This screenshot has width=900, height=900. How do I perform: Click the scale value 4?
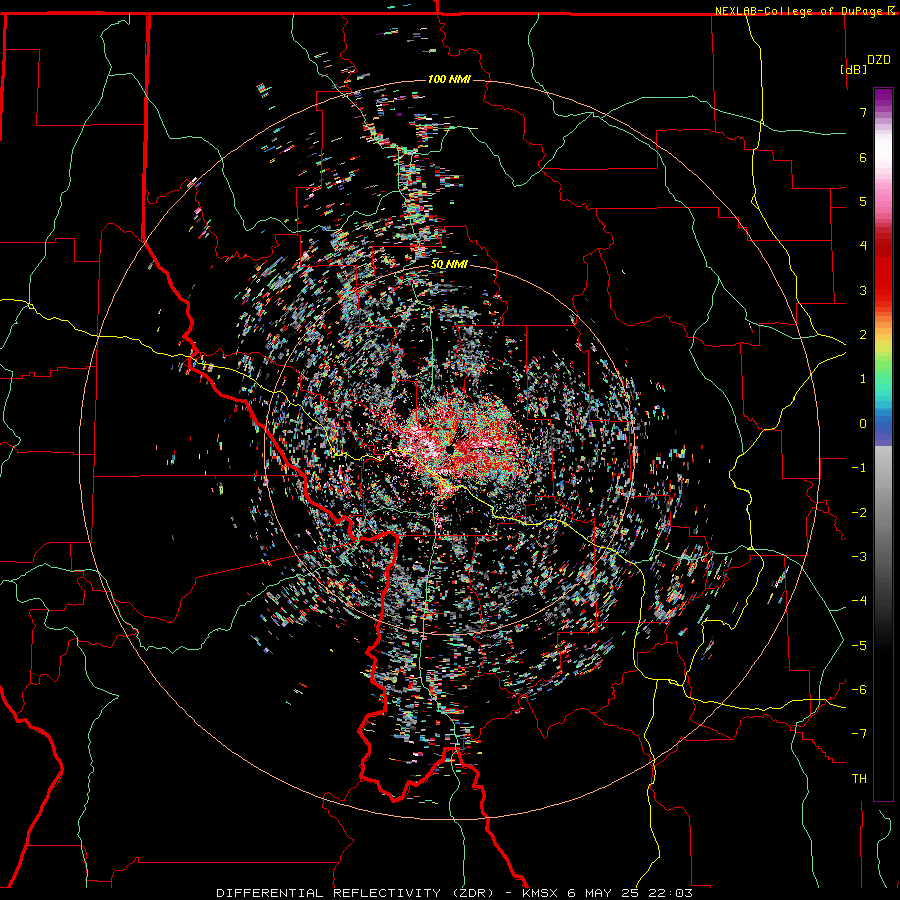tap(863, 246)
